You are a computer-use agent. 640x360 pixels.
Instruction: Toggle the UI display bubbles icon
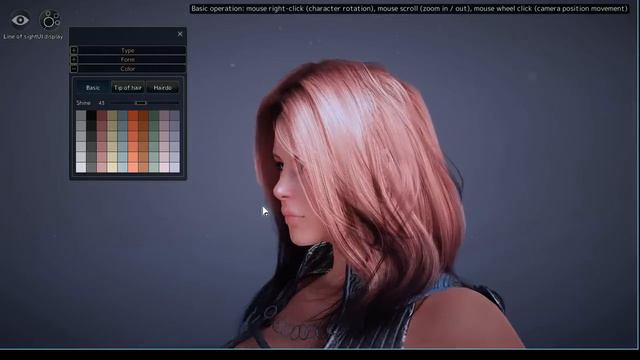50,20
